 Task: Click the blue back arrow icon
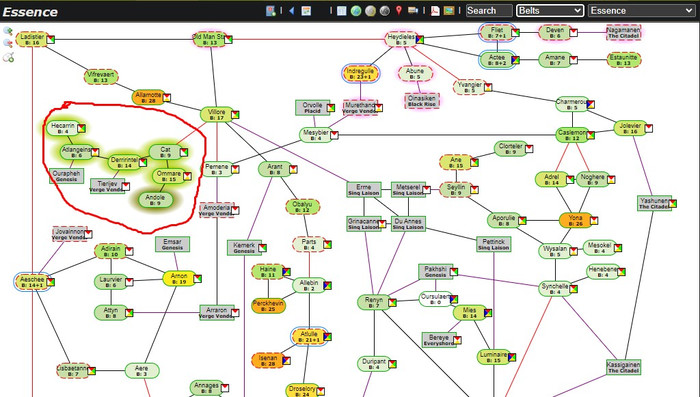pos(292,11)
